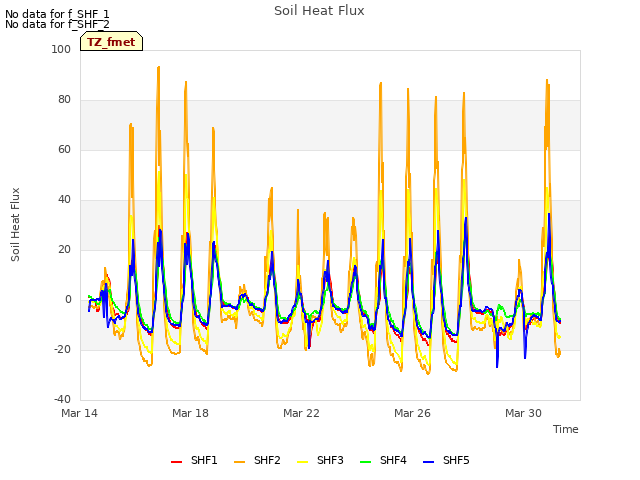The width and height of the screenshot is (640, 480).
Task: Click the red SHF1 legend color marker
Action: click(x=176, y=462)
